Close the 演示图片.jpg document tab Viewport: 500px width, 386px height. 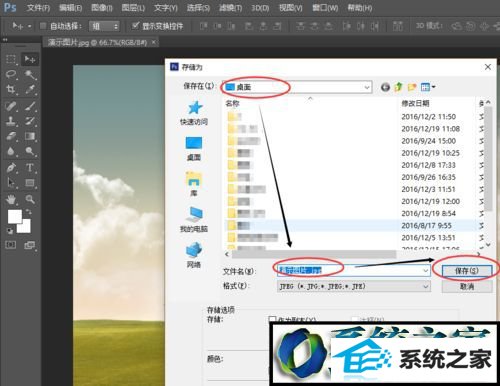click(x=153, y=42)
